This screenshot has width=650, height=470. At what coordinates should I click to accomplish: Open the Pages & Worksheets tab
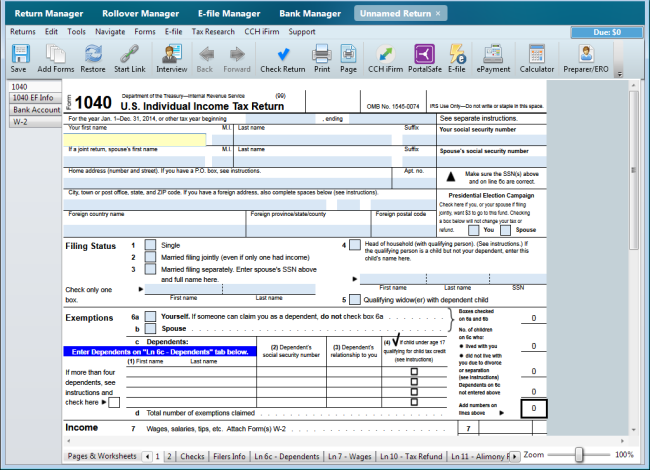(102, 456)
